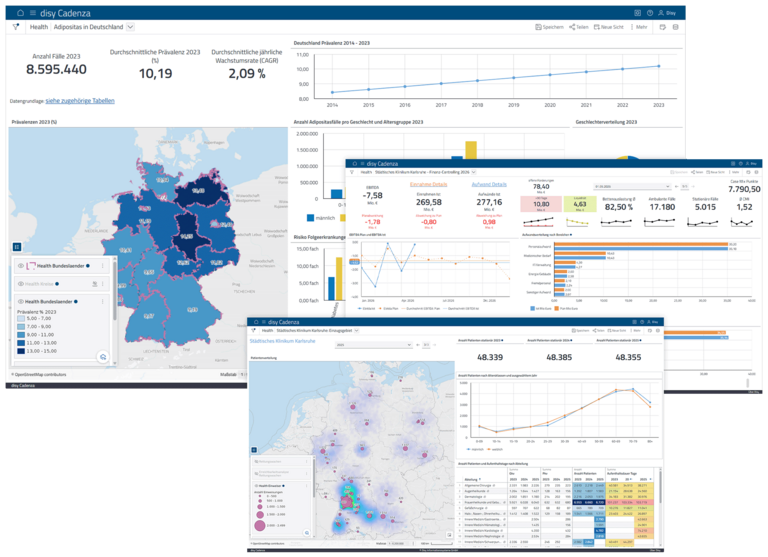
Task: Toggle visibility of first Health Bundeslaender layer
Action: [21, 266]
